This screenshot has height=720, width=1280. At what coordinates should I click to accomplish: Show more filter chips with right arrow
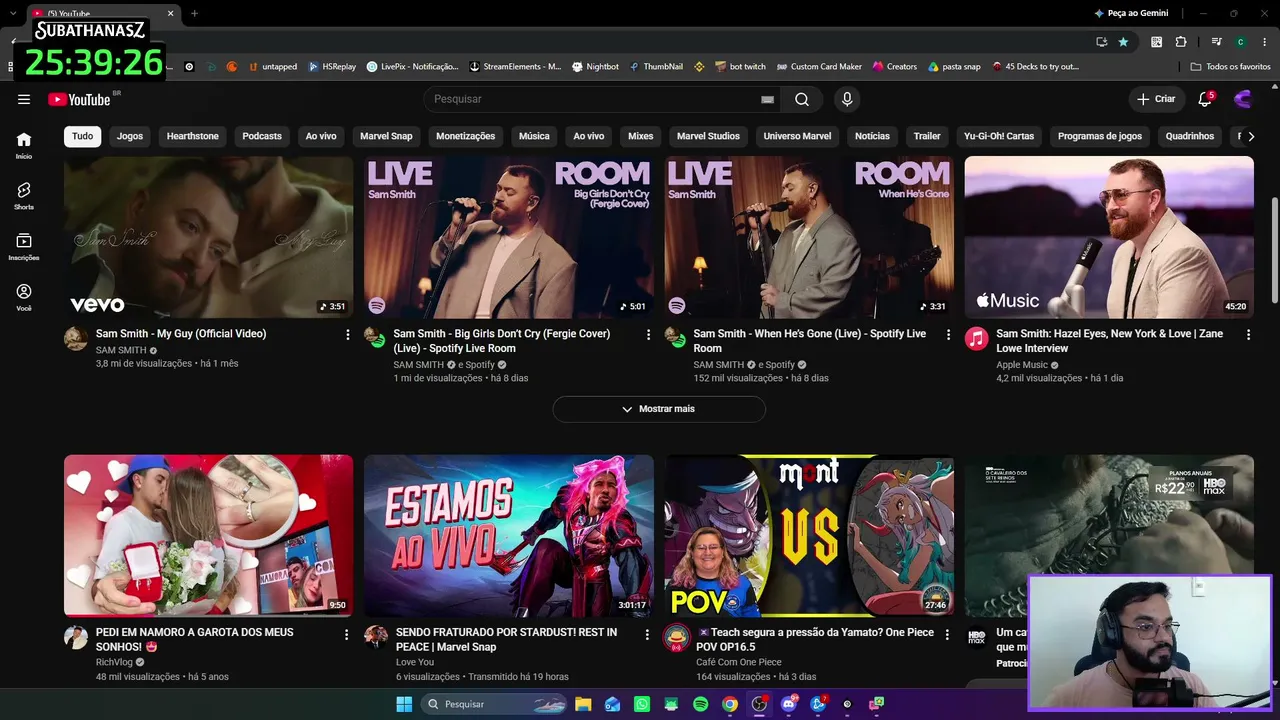click(x=1250, y=136)
